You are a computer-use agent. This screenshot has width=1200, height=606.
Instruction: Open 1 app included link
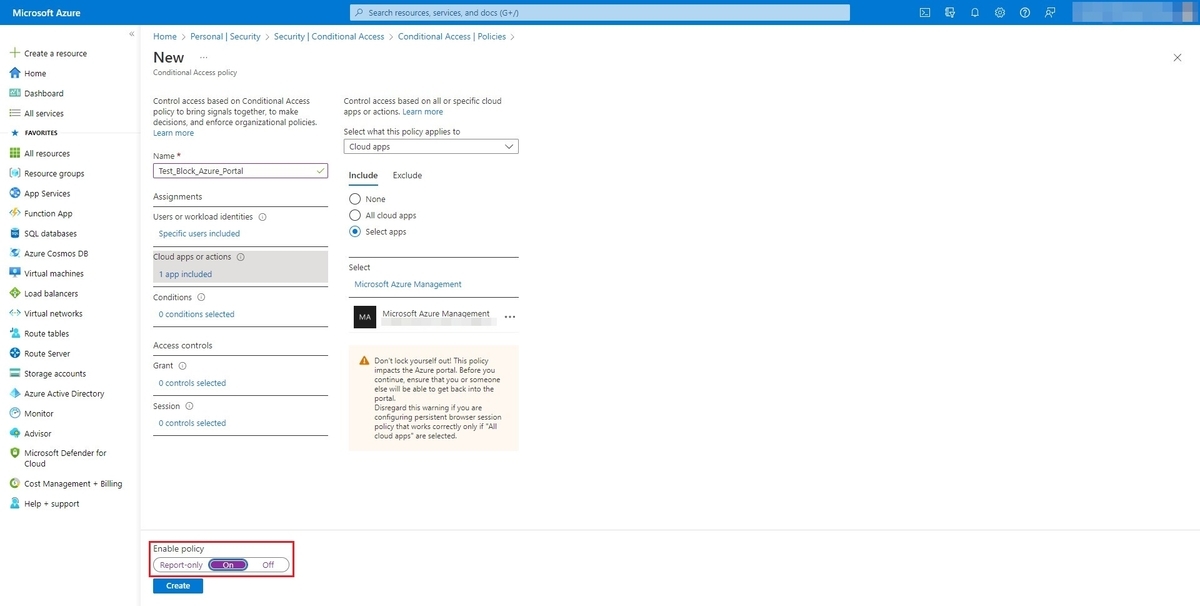[x=185, y=274]
